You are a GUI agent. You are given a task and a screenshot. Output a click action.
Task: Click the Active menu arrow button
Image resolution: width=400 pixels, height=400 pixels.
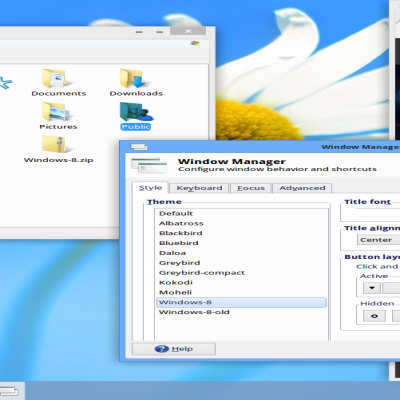pyautogui.click(x=372, y=288)
